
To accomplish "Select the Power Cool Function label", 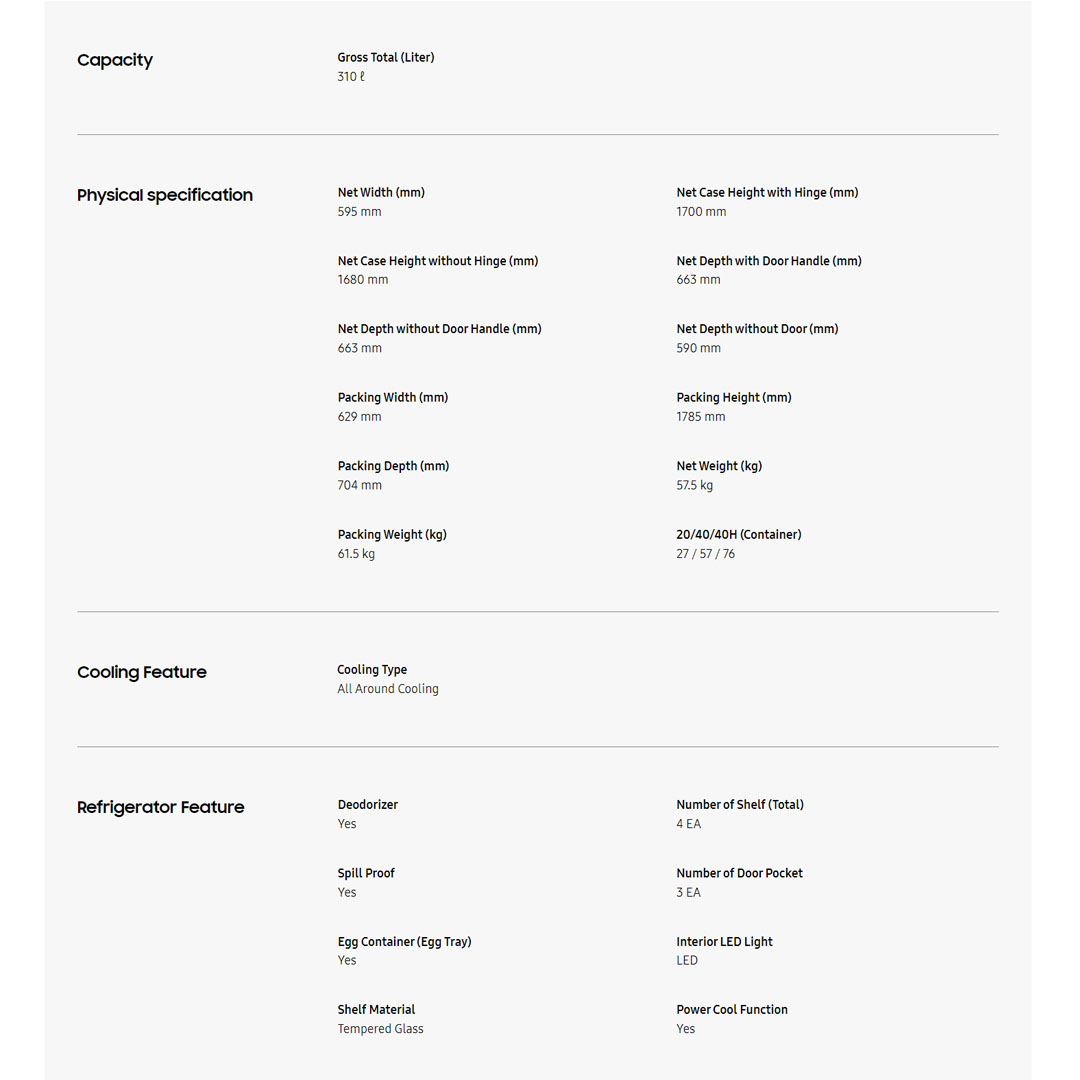I will click(x=732, y=1010).
